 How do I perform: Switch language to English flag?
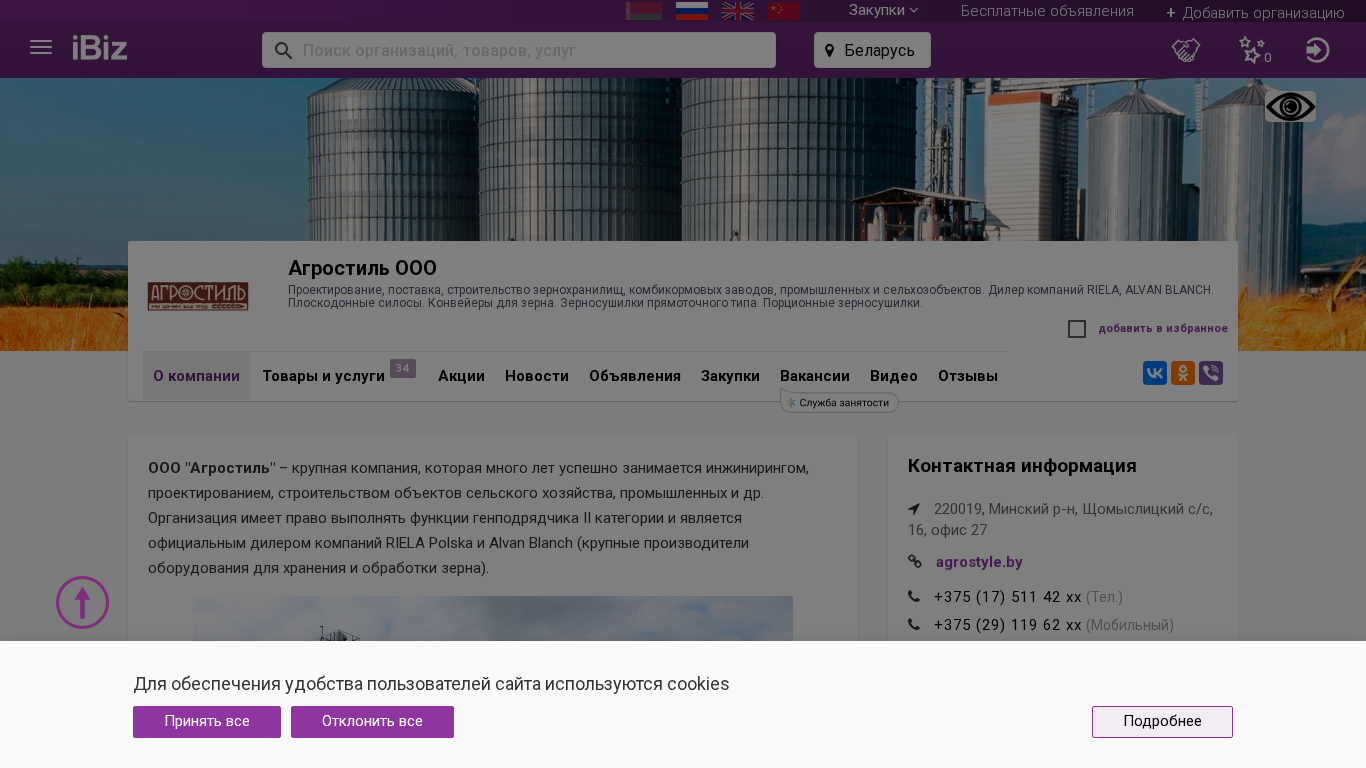tap(738, 11)
